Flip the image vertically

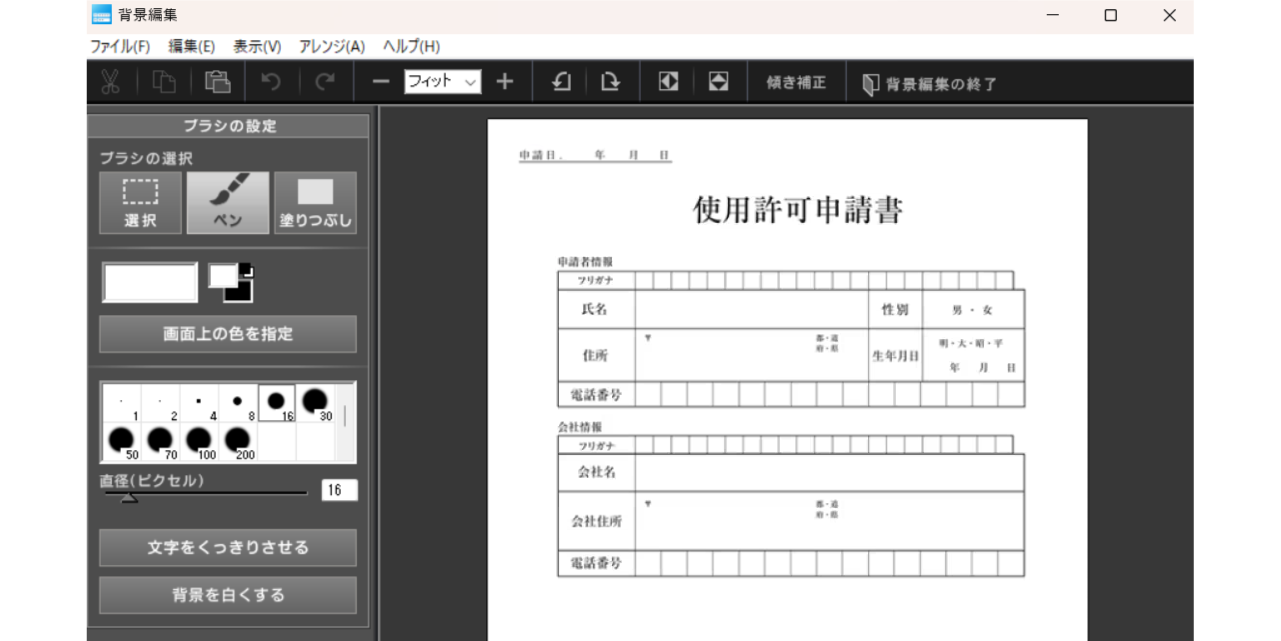click(718, 81)
